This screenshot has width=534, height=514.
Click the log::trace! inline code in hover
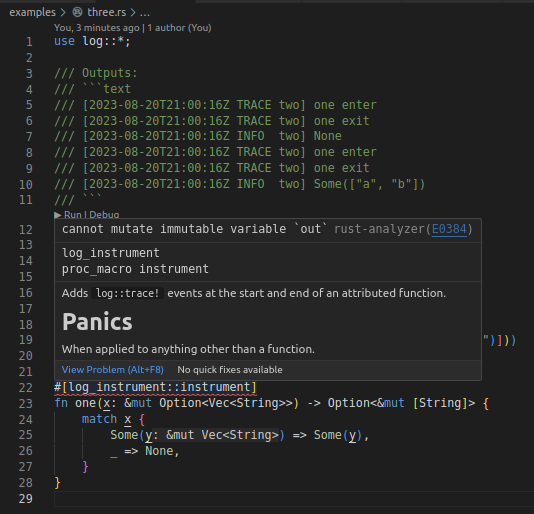click(127, 293)
